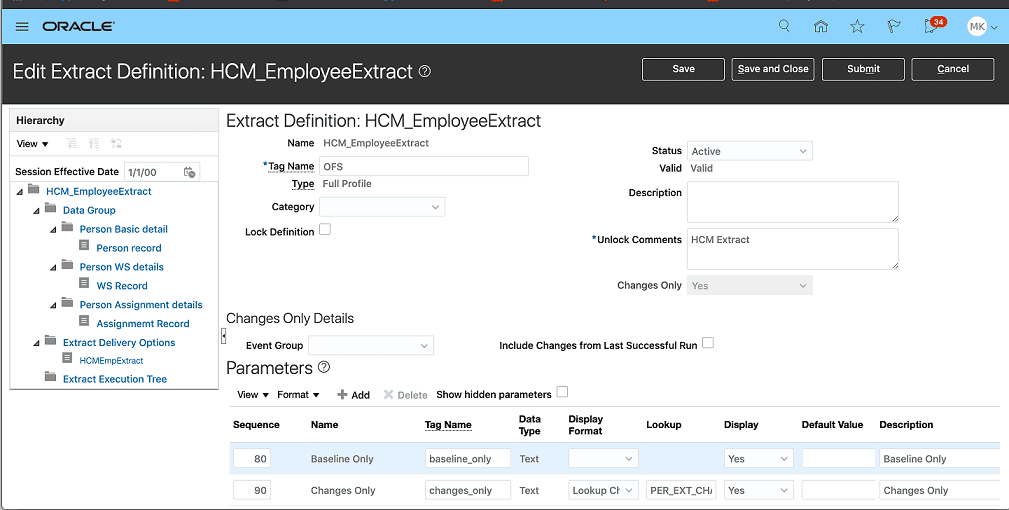Click the baseline_only tag name field
The image size is (1009, 510).
[x=468, y=459]
